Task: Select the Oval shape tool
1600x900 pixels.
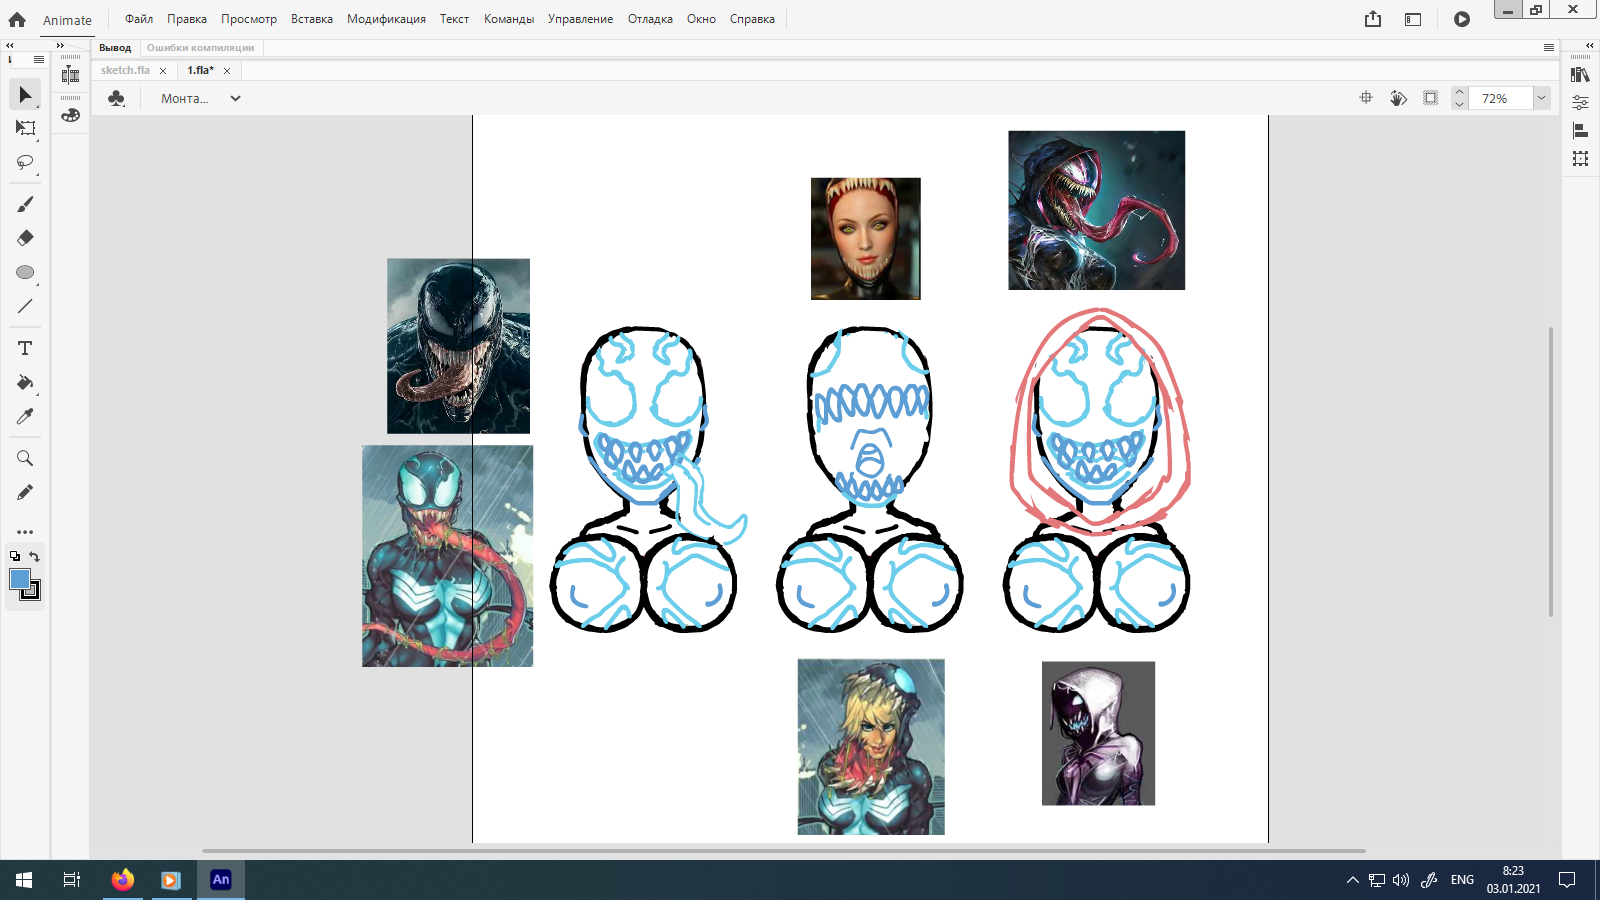Action: click(x=25, y=272)
